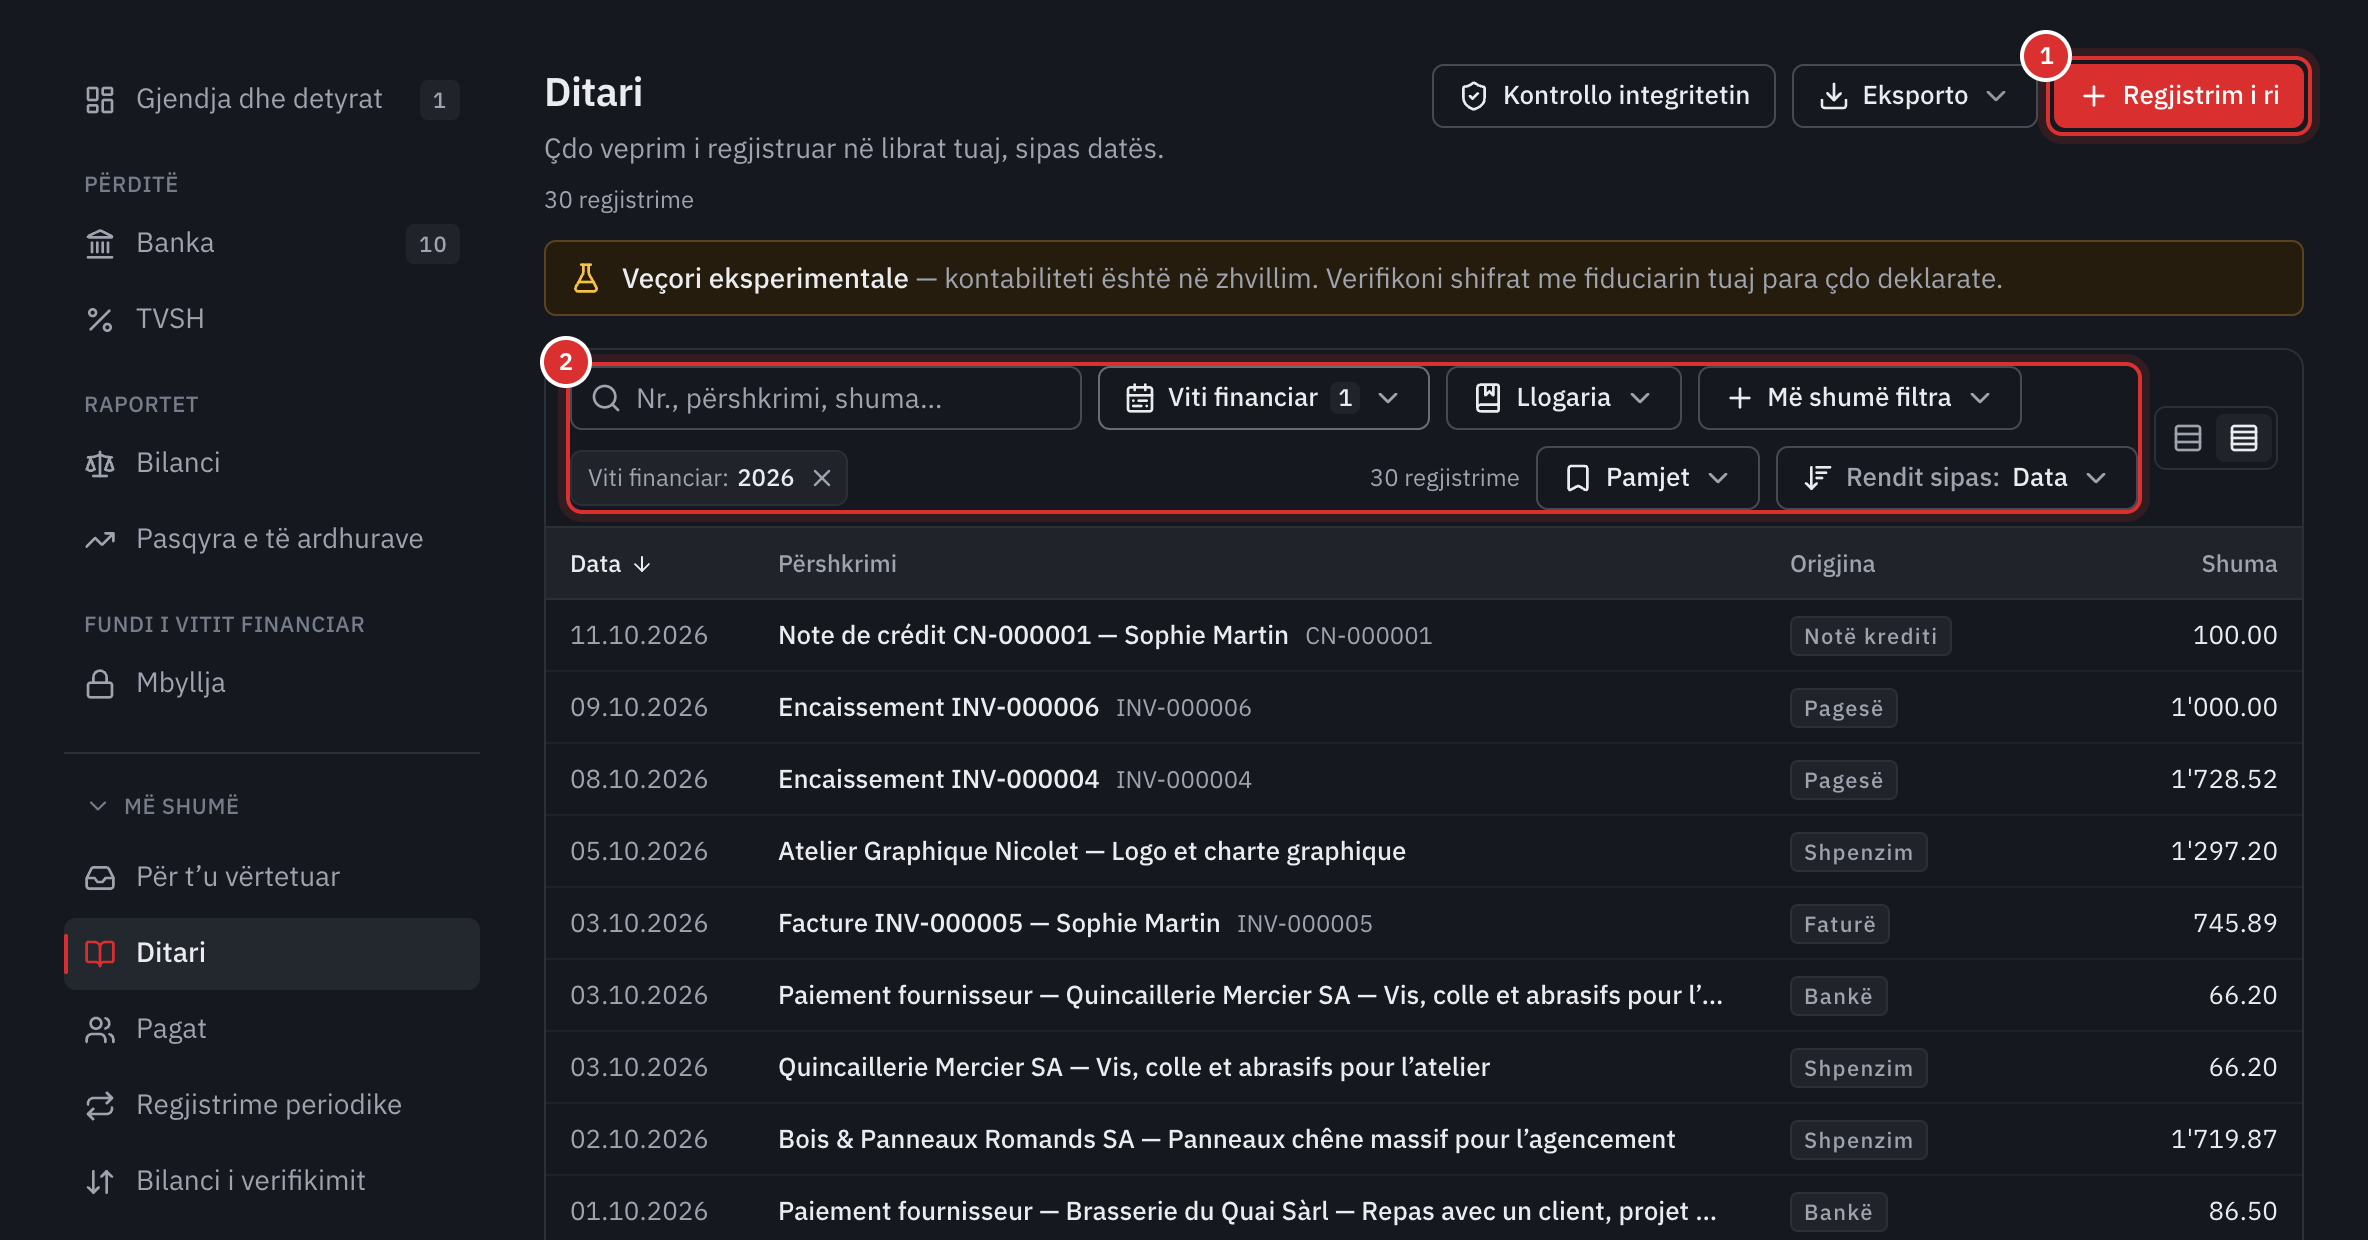Go to Banka in the sidebar

coord(272,243)
